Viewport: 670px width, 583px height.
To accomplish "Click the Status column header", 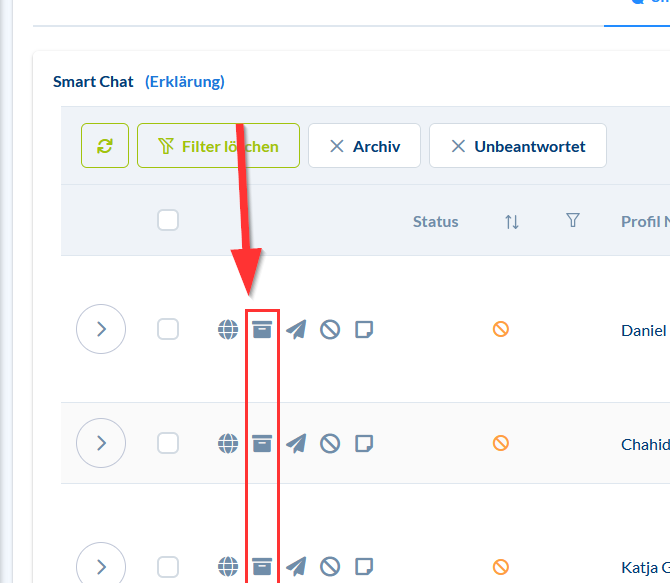I will pos(436,222).
